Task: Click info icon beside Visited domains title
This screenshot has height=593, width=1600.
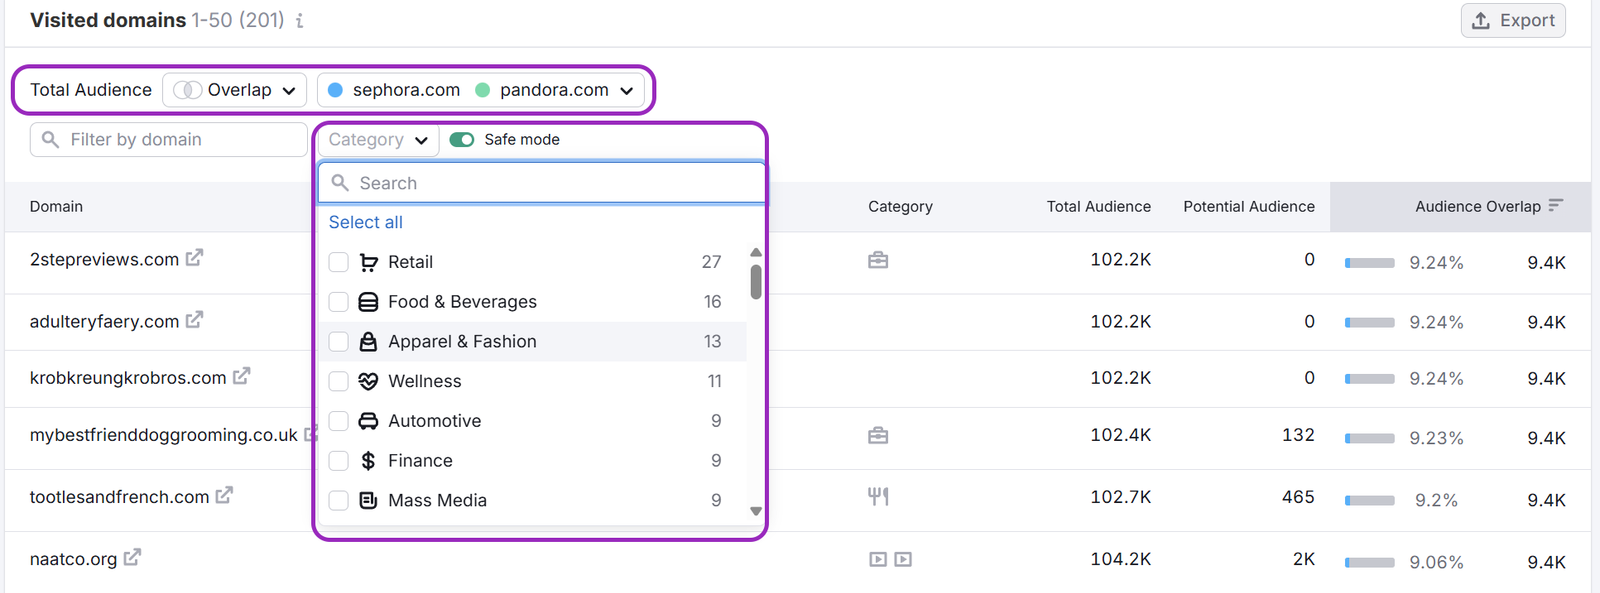Action: click(299, 21)
